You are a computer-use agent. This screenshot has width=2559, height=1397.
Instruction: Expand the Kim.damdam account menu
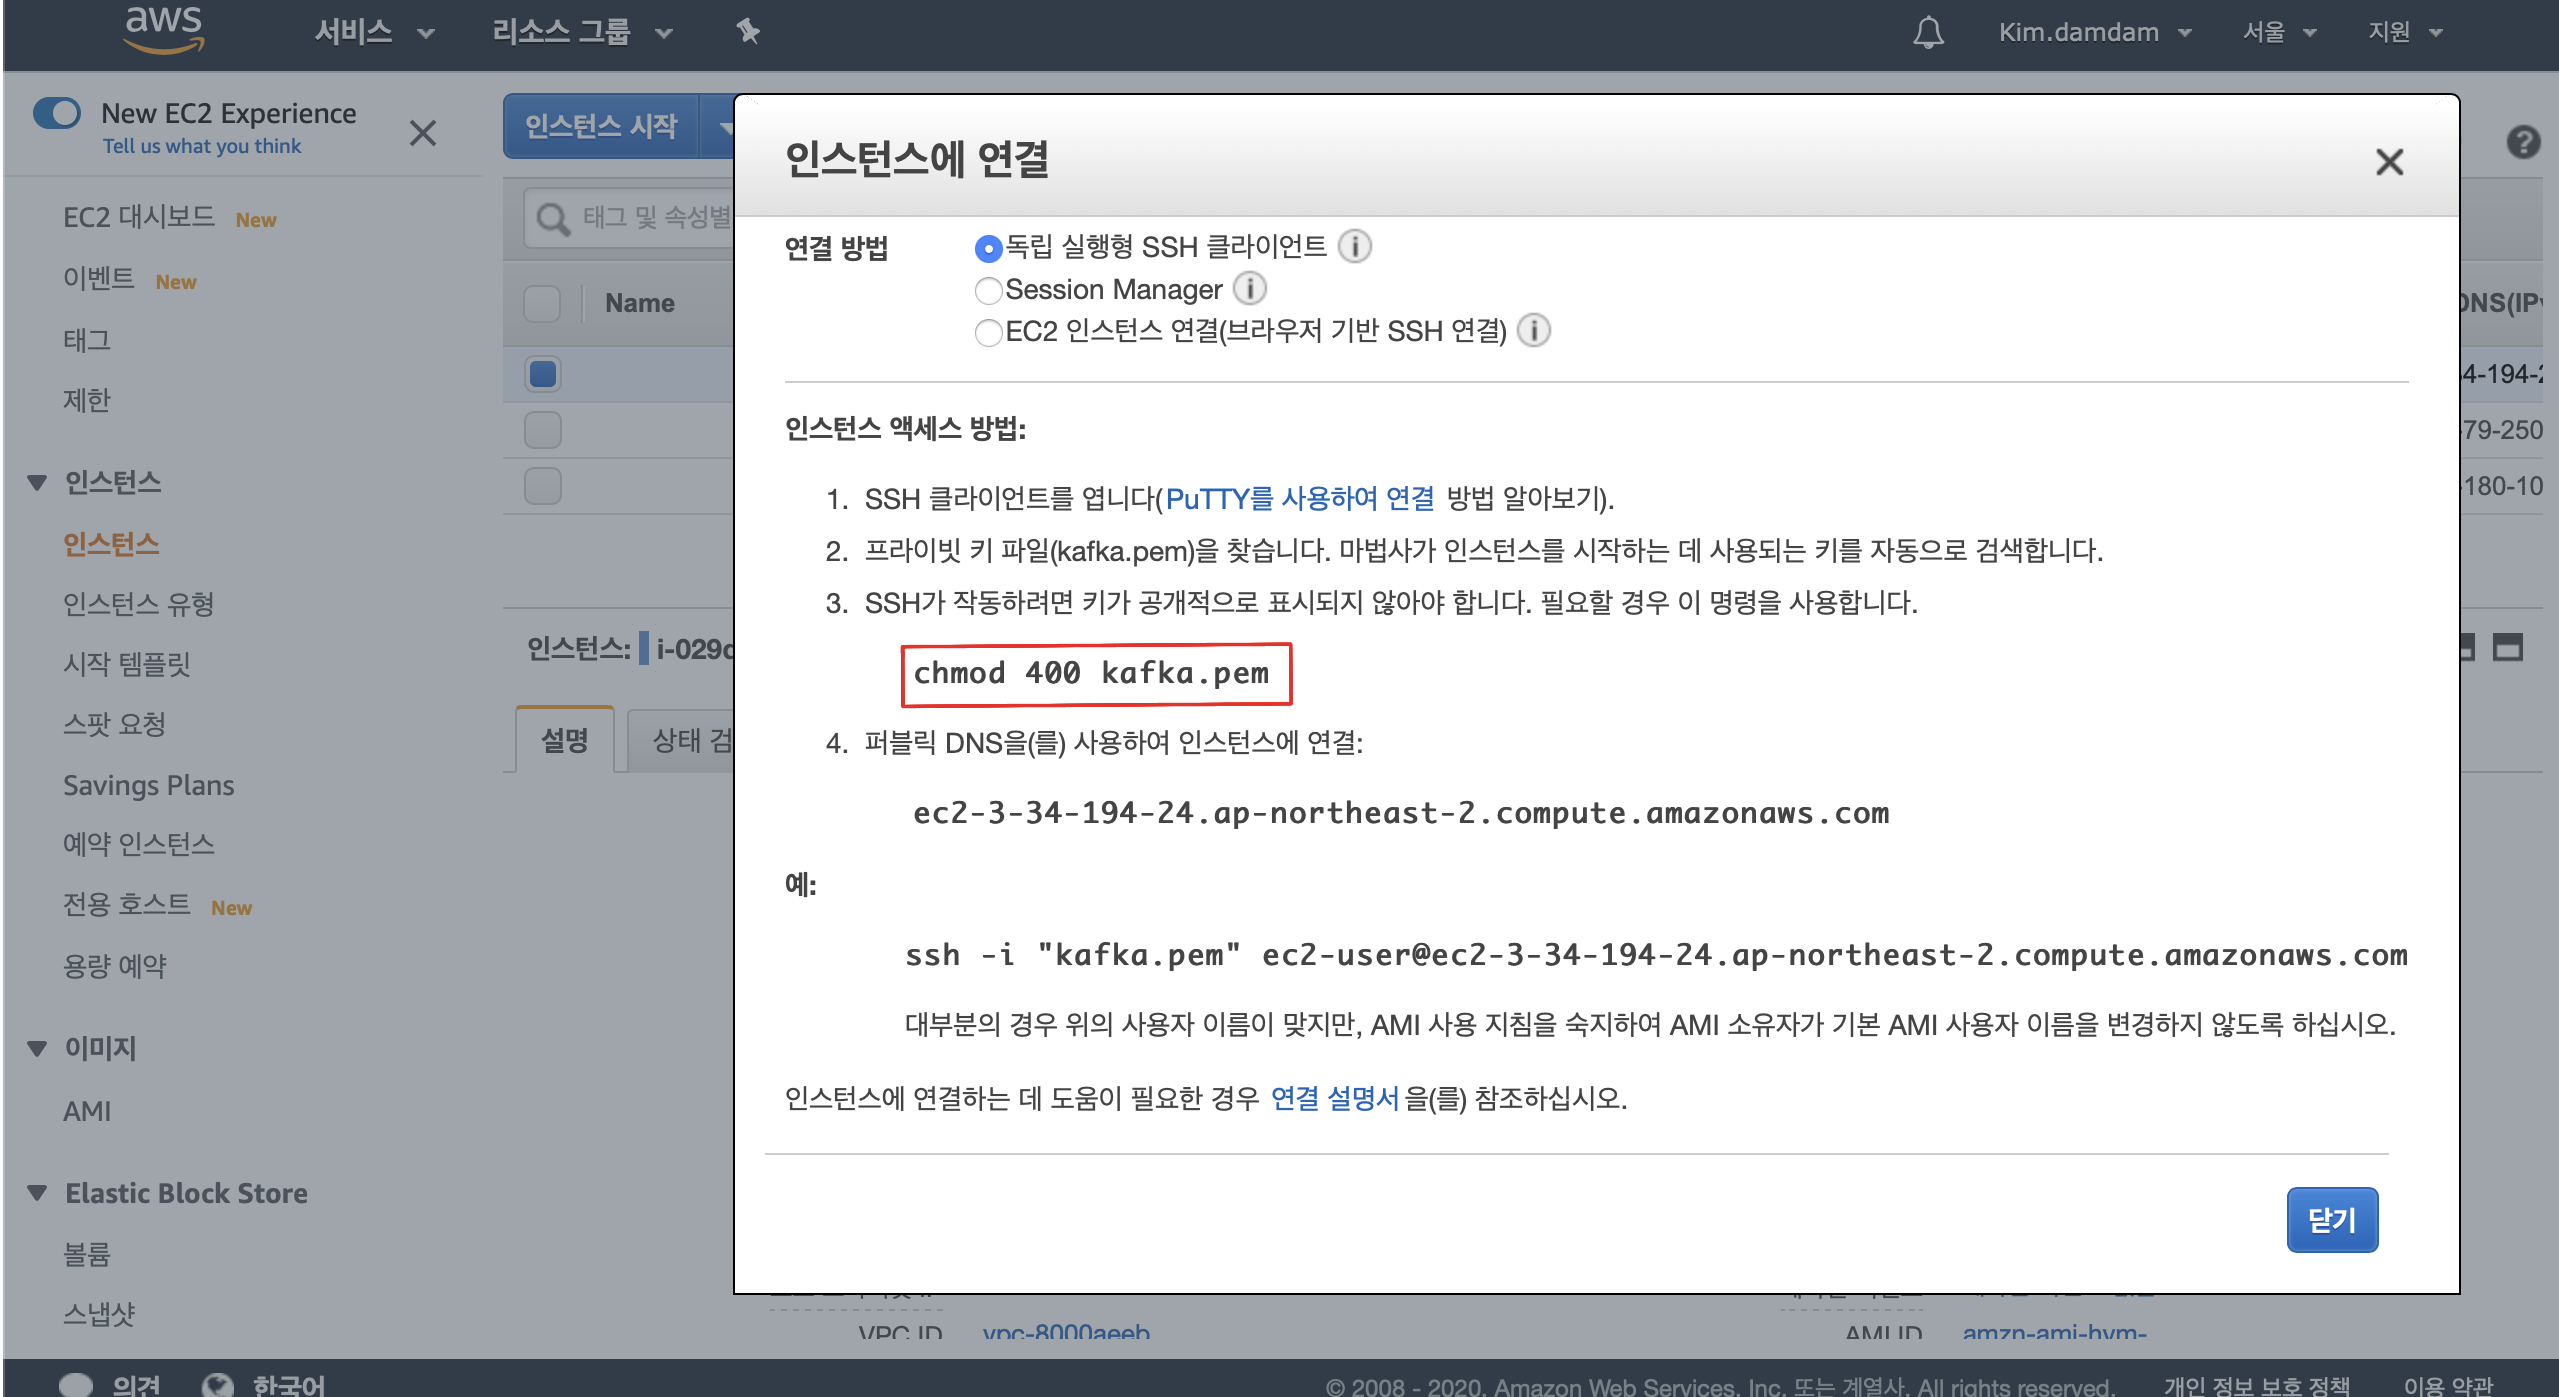[x=2095, y=32]
